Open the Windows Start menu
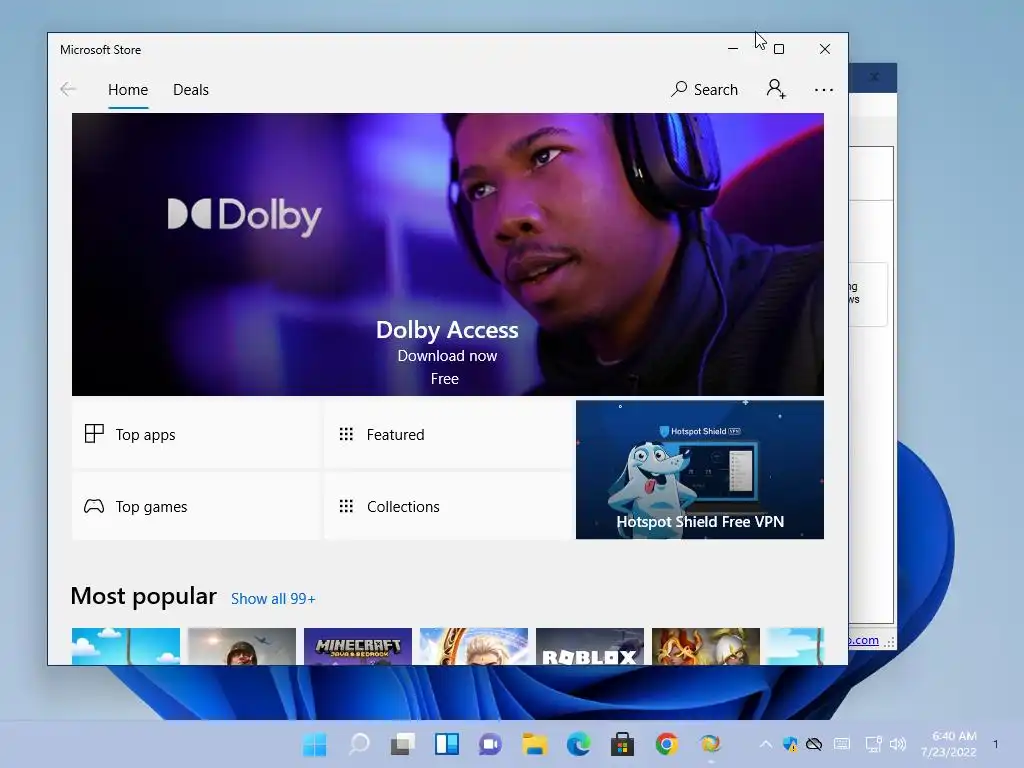This screenshot has width=1024, height=768. [315, 744]
